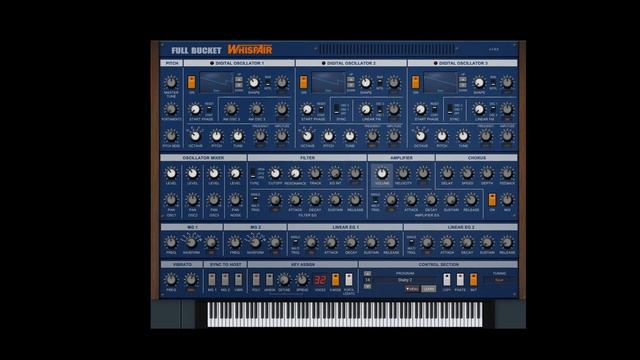
Task: Adjust Amplifier Velocity knob
Action: coord(403,173)
